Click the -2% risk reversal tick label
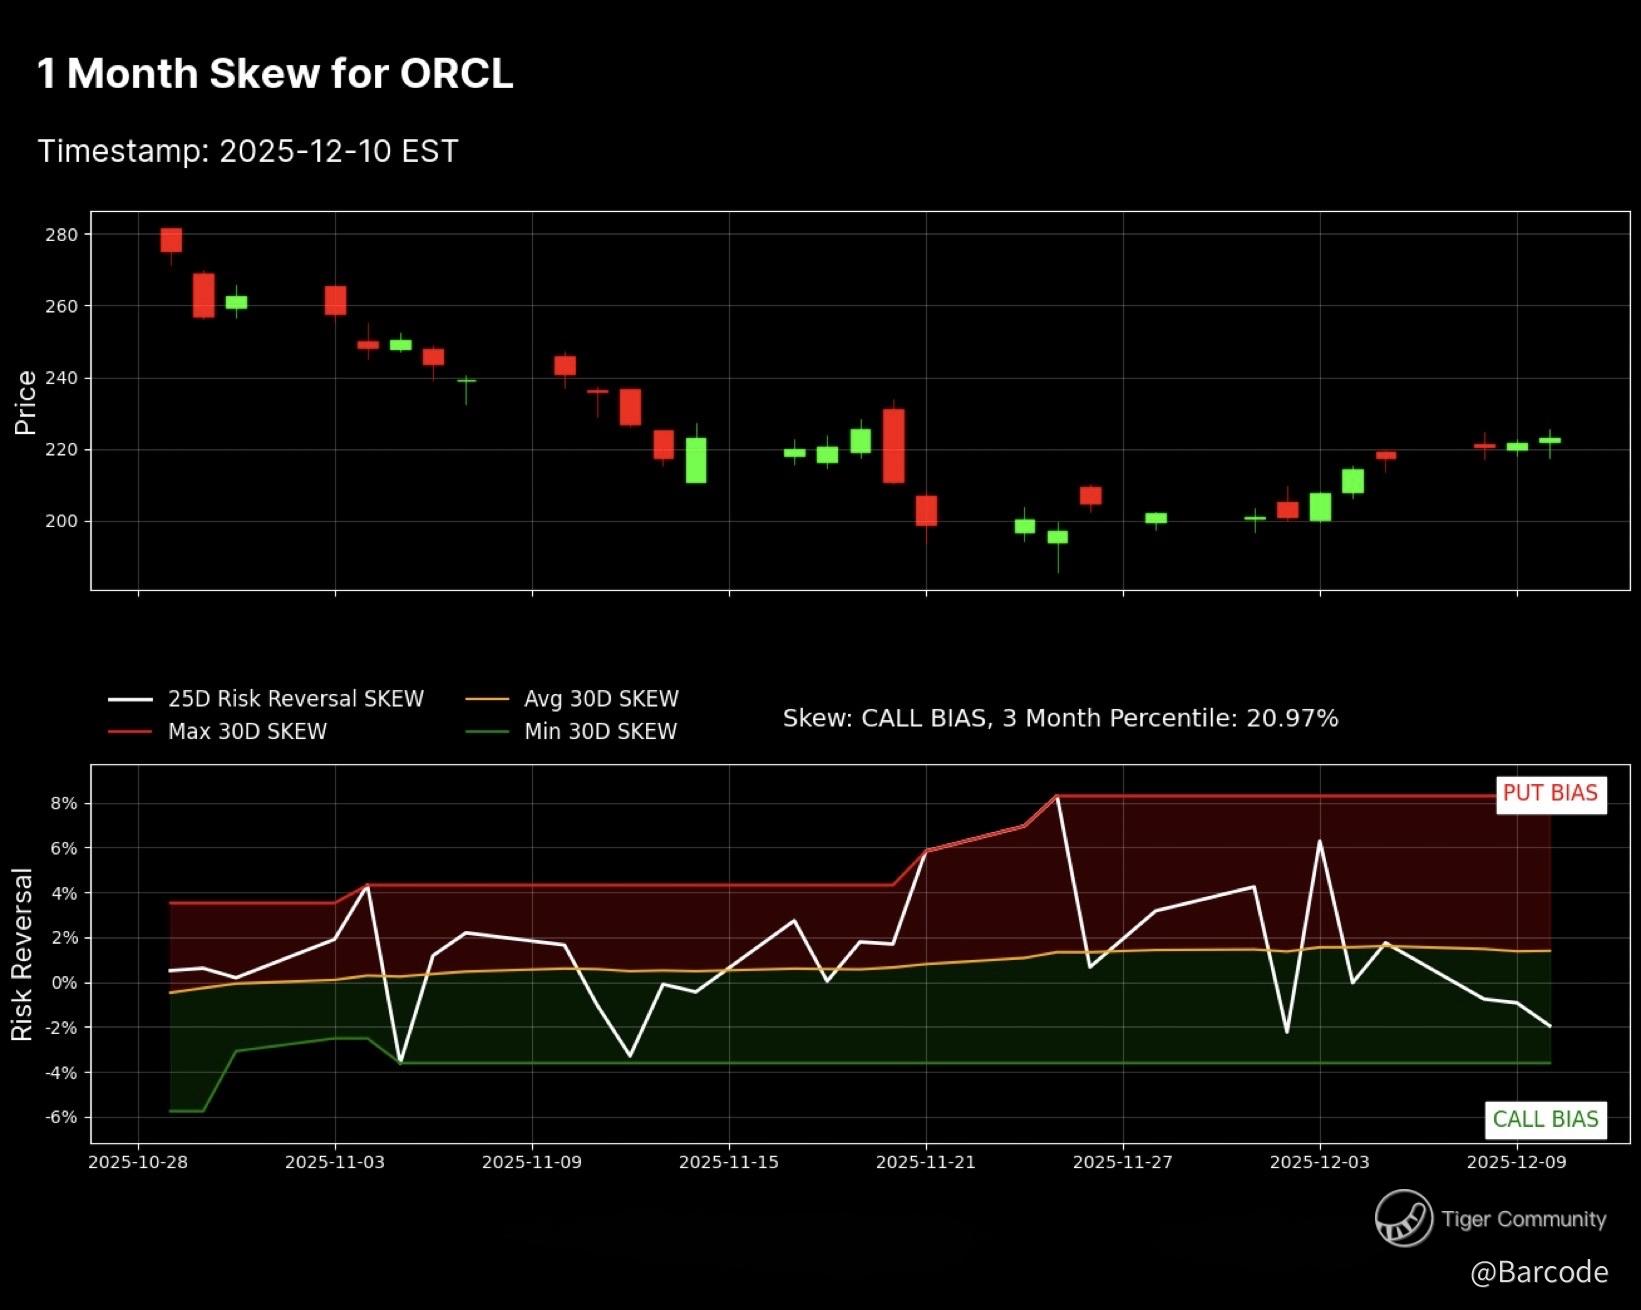1641x1310 pixels. 61,1028
